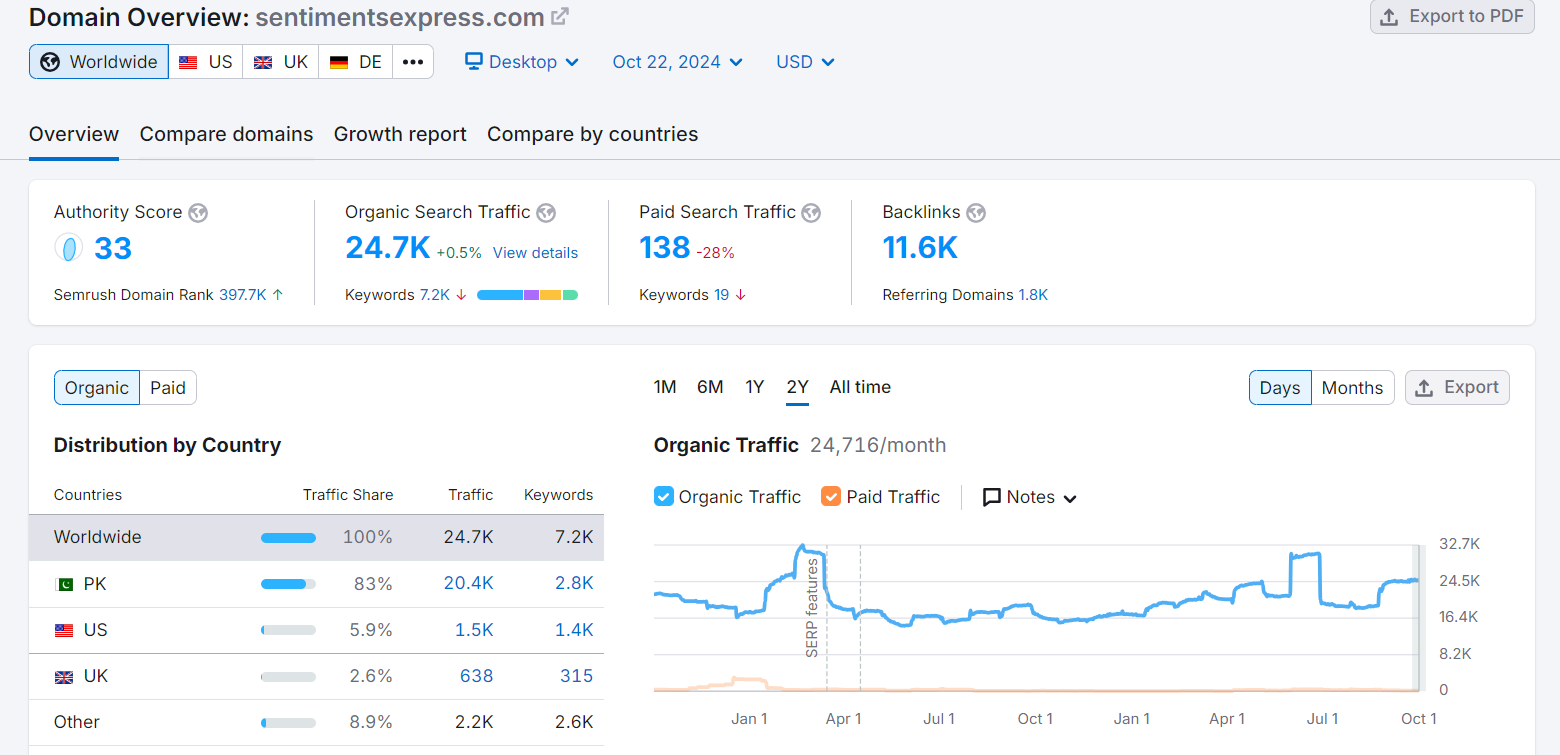Image resolution: width=1560 pixels, height=755 pixels.
Task: Uncheck the Paid Traffic checkbox
Action: pos(831,496)
